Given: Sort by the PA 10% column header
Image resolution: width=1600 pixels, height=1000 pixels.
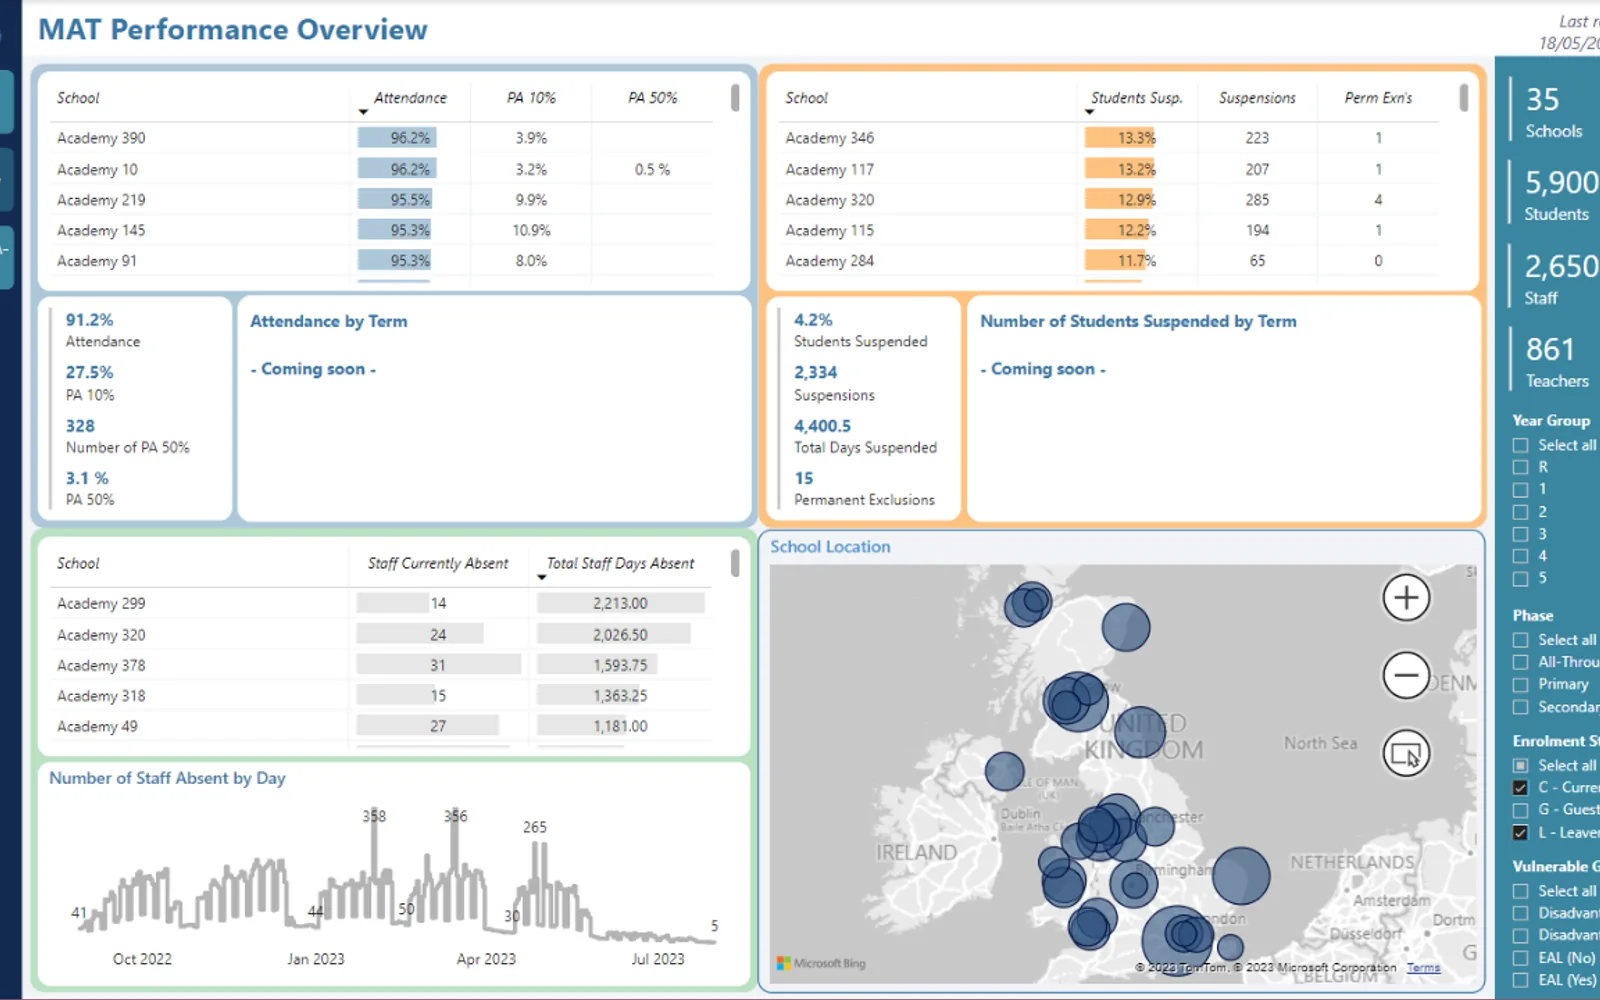Looking at the screenshot, I should coord(531,98).
